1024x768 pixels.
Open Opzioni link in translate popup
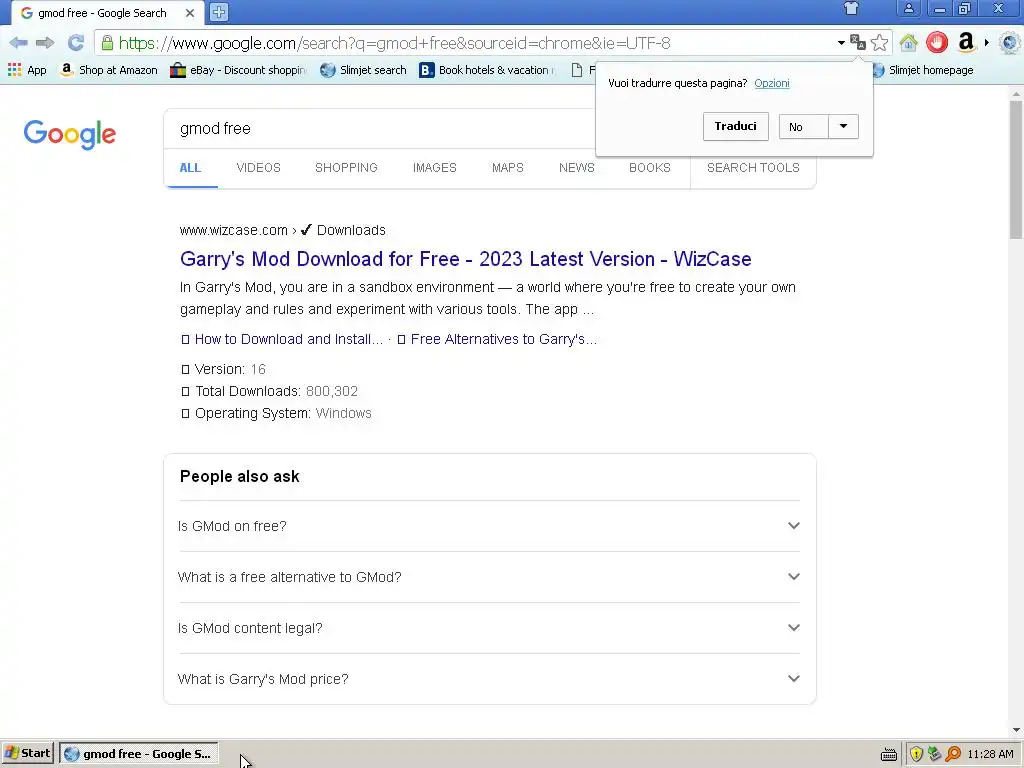click(771, 83)
